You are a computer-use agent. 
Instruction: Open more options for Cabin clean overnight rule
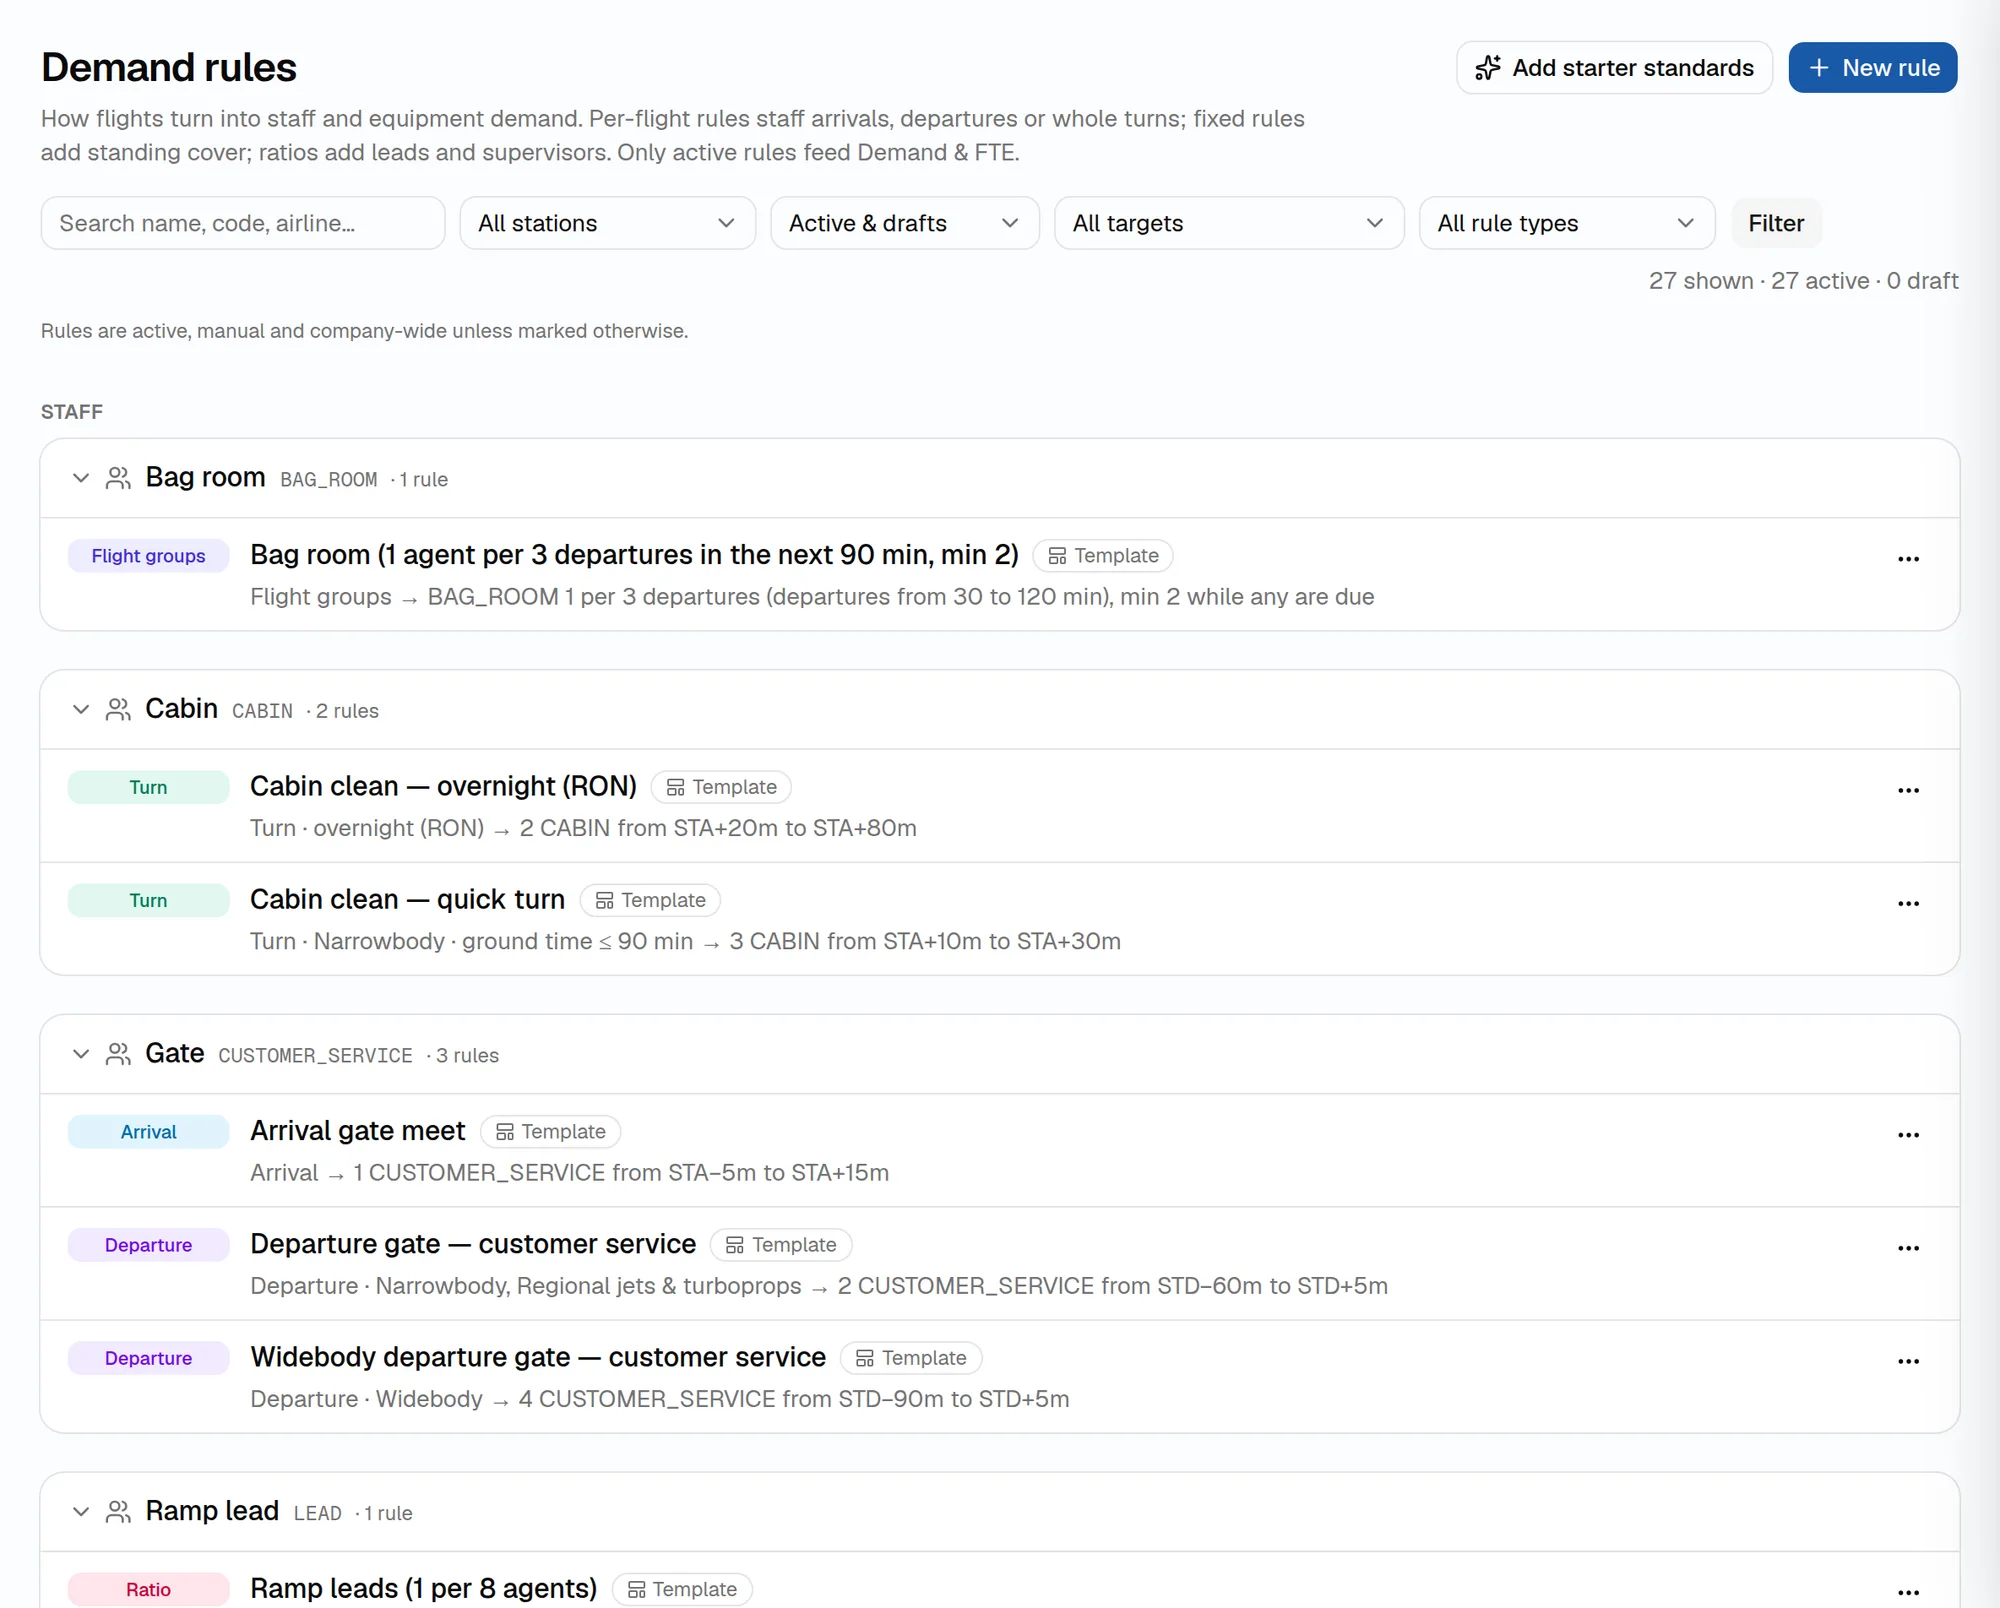coord(1908,790)
